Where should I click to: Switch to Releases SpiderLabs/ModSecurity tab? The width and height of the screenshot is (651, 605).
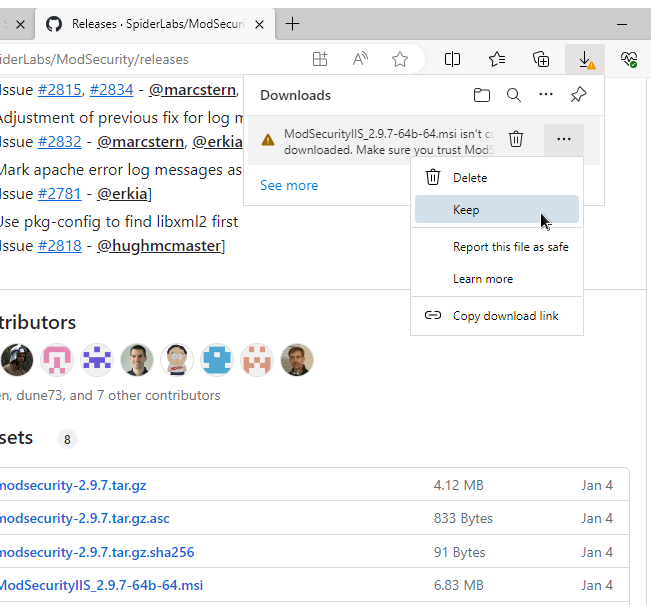pyautogui.click(x=156, y=24)
